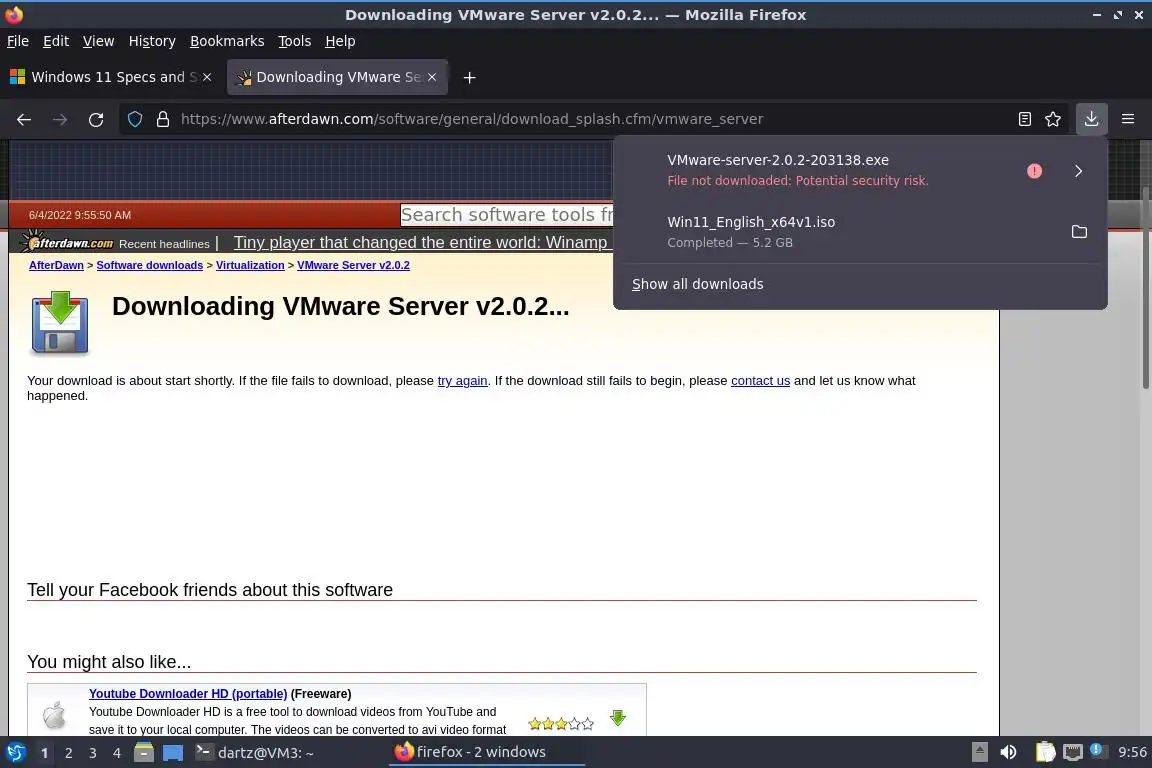The image size is (1152, 768).
Task: Open the Tools menu
Action: tap(295, 41)
